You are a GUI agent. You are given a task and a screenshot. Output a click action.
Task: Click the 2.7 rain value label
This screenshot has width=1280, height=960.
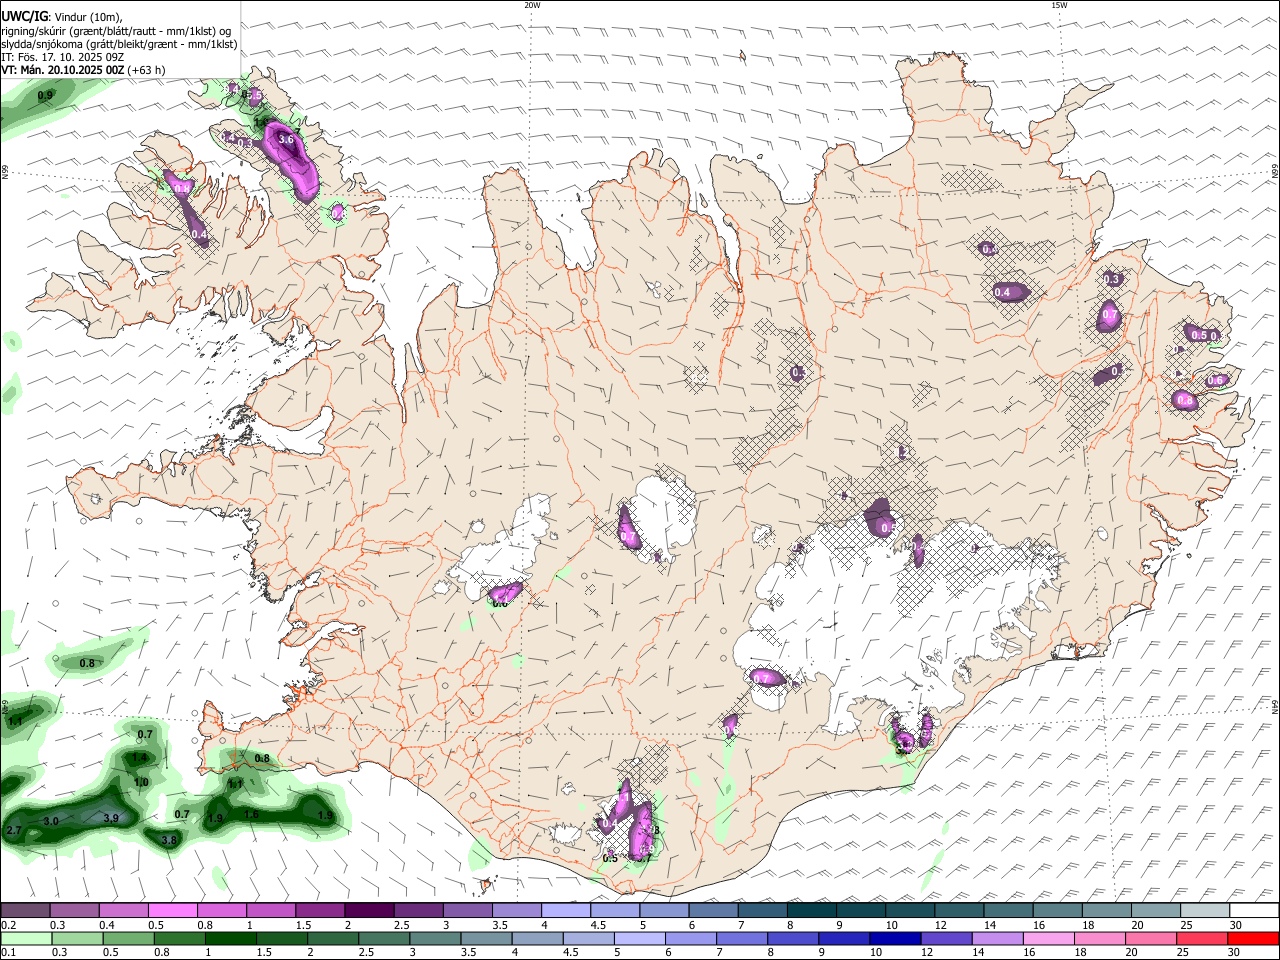click(x=14, y=831)
